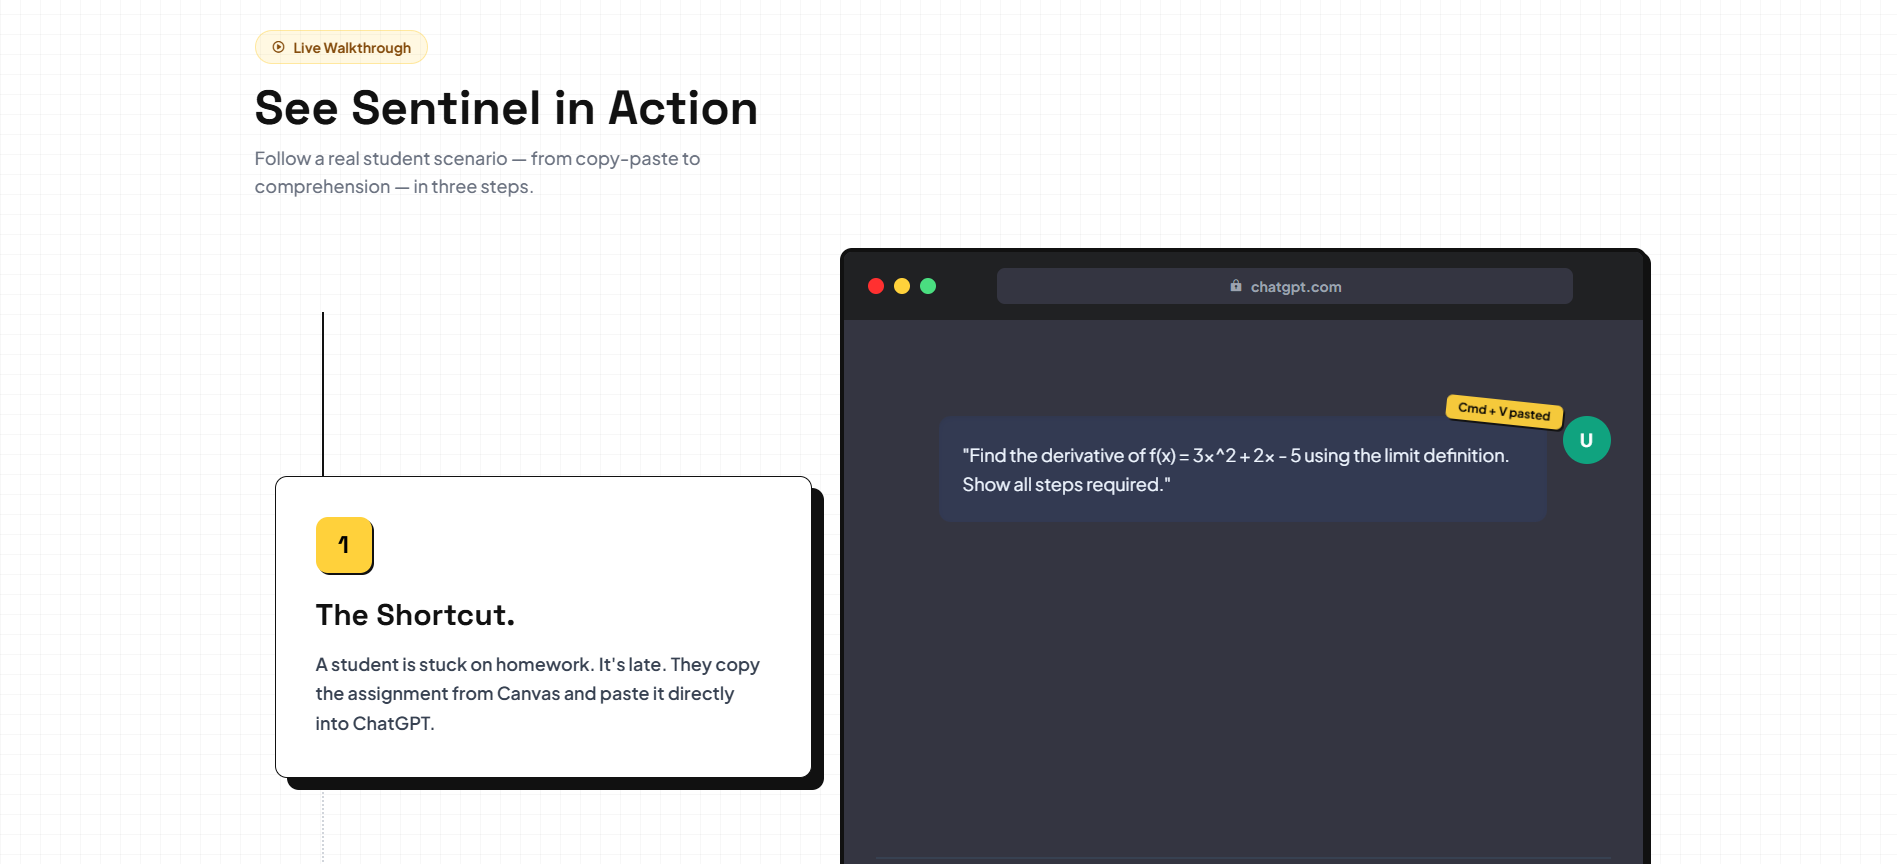1897x864 pixels.
Task: Click the heading "The Shortcut."
Action: [415, 615]
